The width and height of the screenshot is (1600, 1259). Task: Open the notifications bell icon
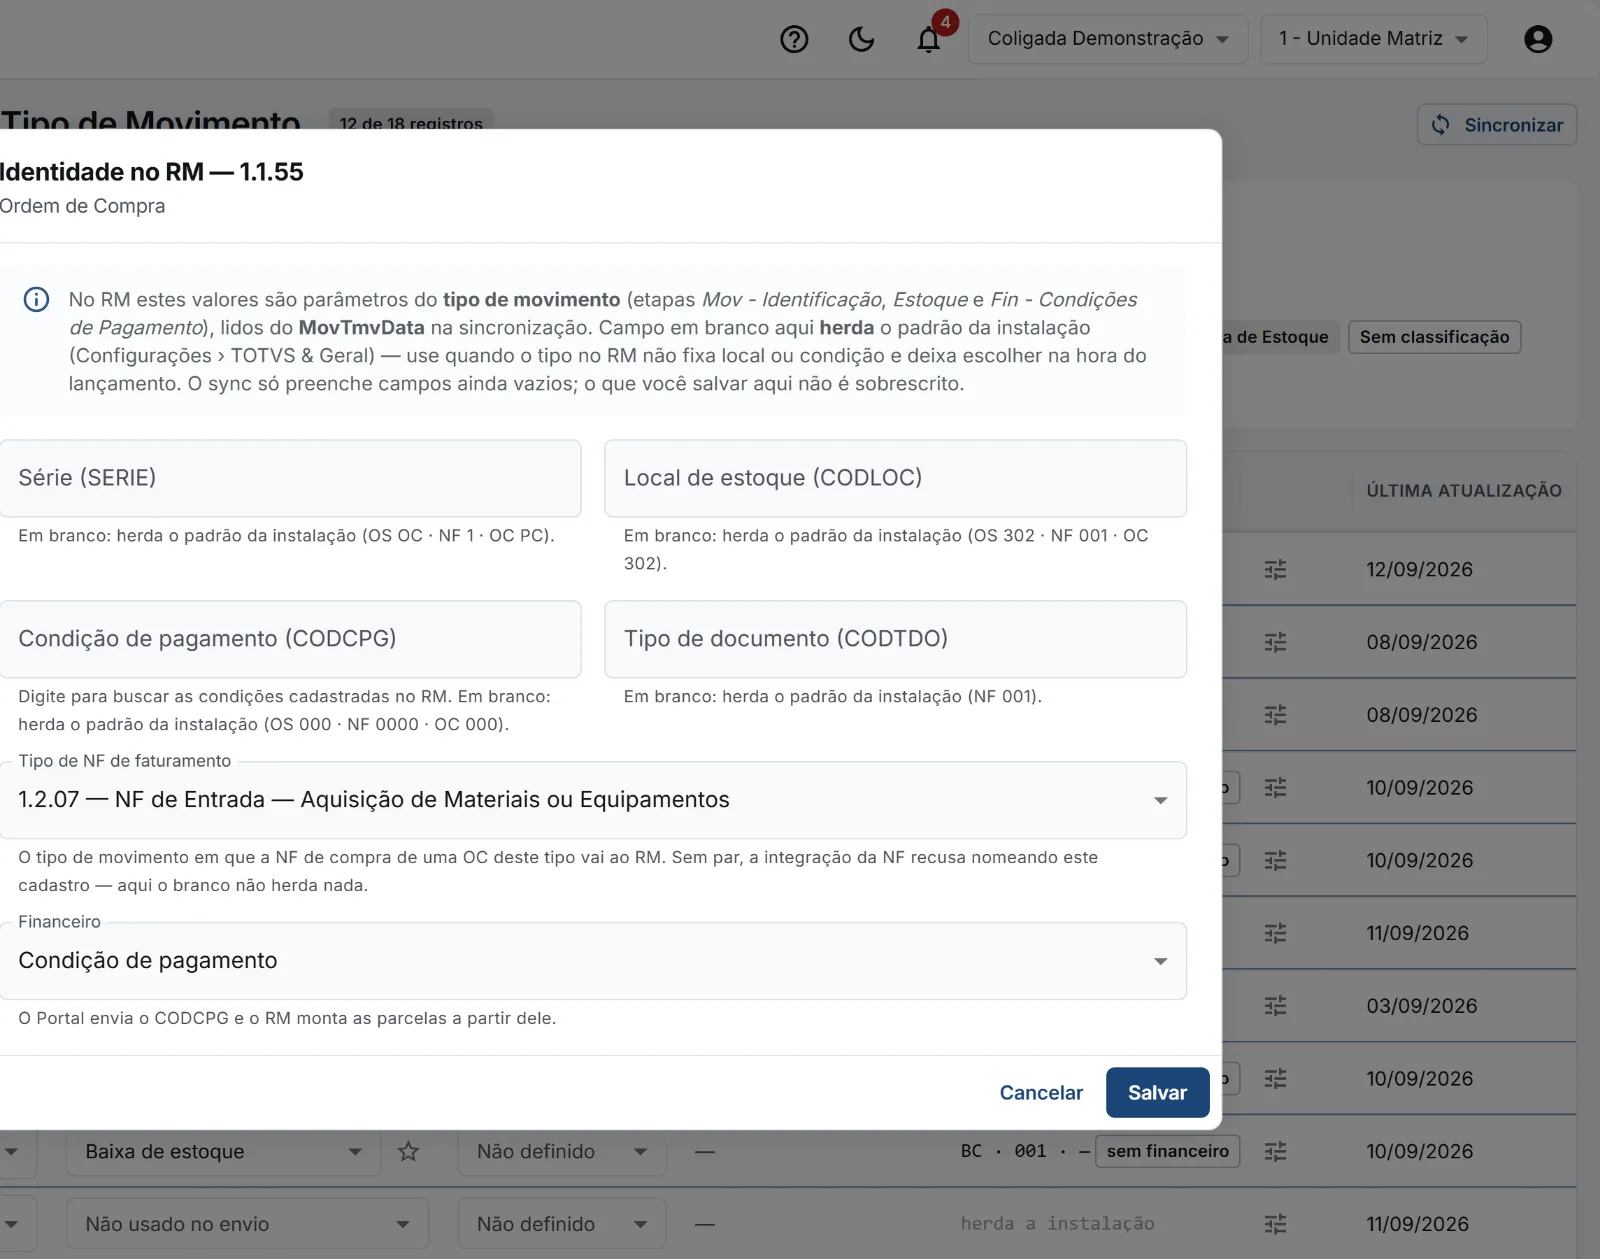[x=929, y=39]
